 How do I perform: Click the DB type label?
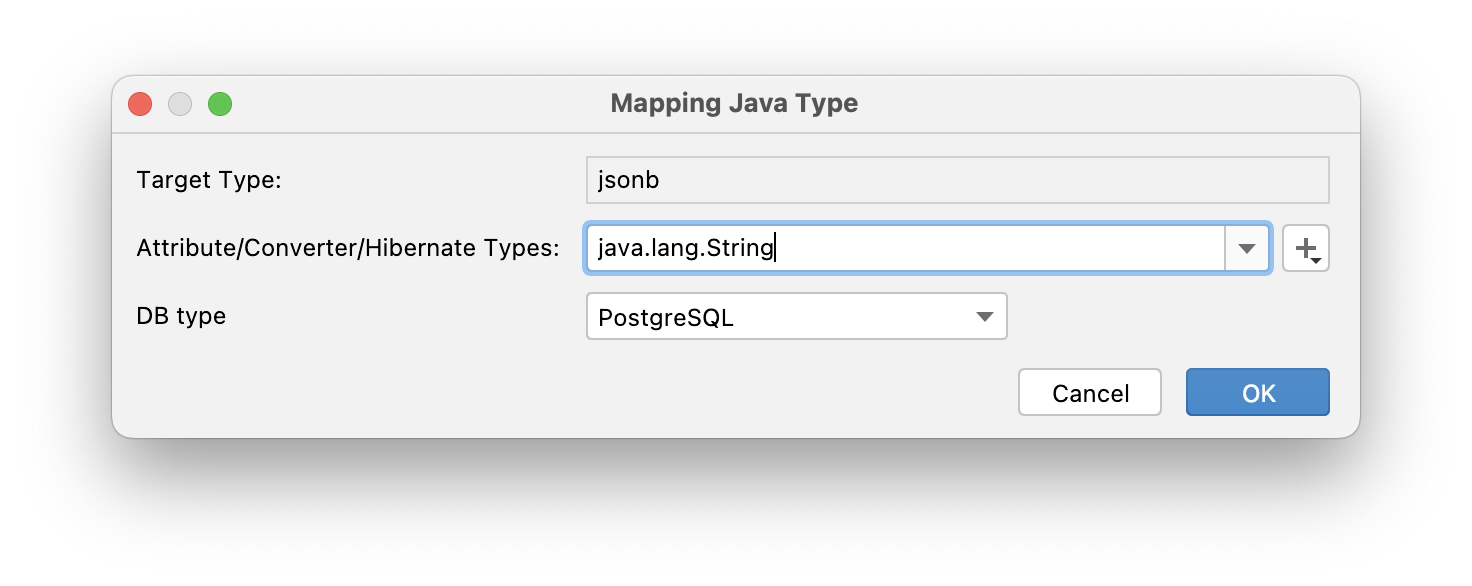click(180, 316)
